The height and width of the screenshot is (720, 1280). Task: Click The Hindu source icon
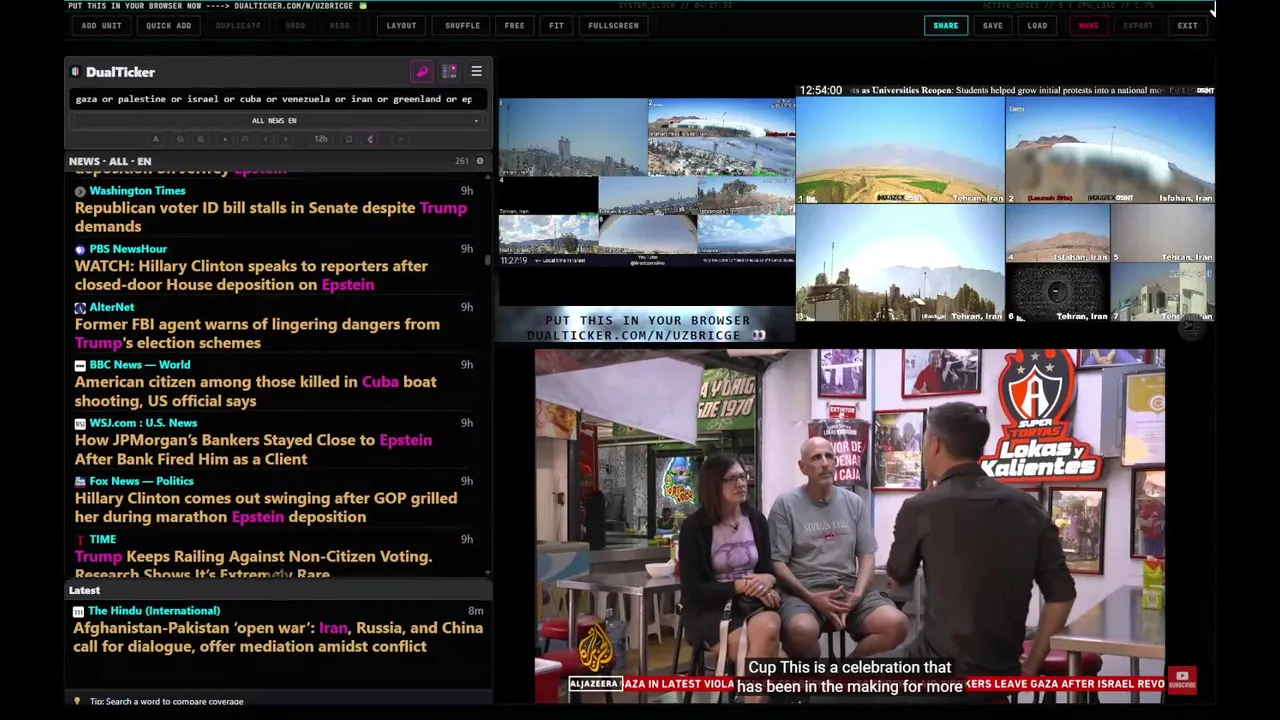coord(78,611)
